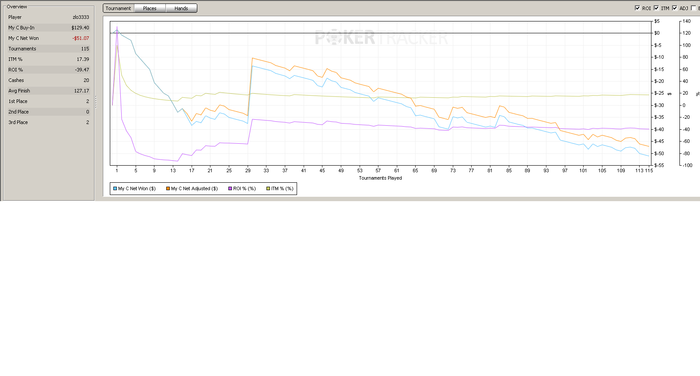Select the My C Buy-In row label
This screenshot has height=376, width=700.
tap(21, 28)
